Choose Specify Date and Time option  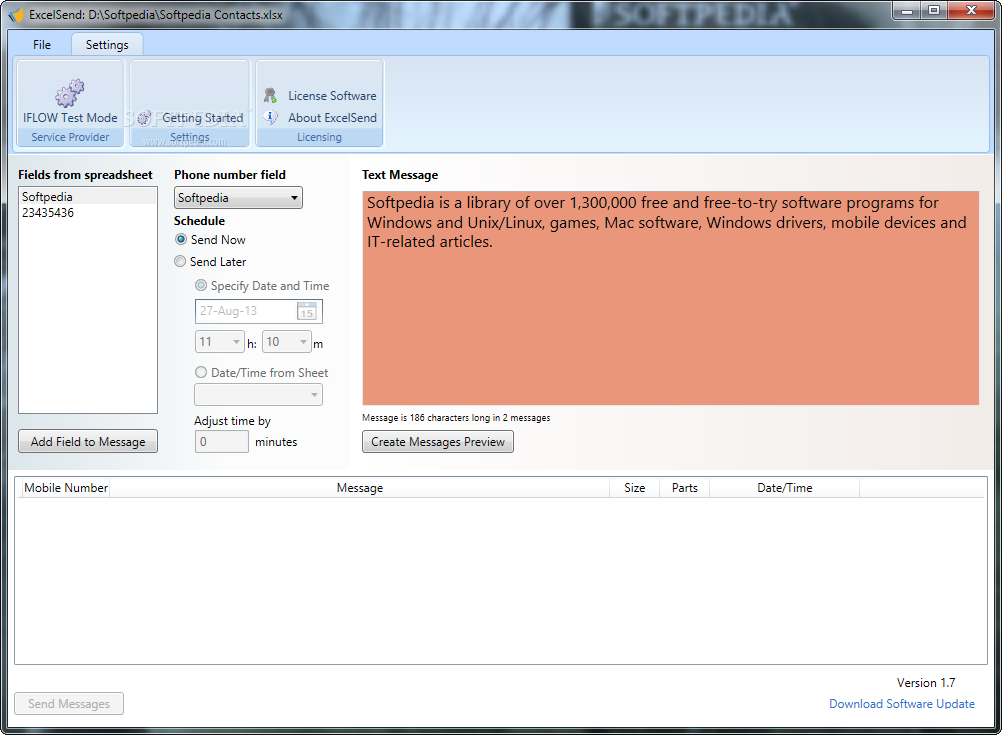coord(201,285)
